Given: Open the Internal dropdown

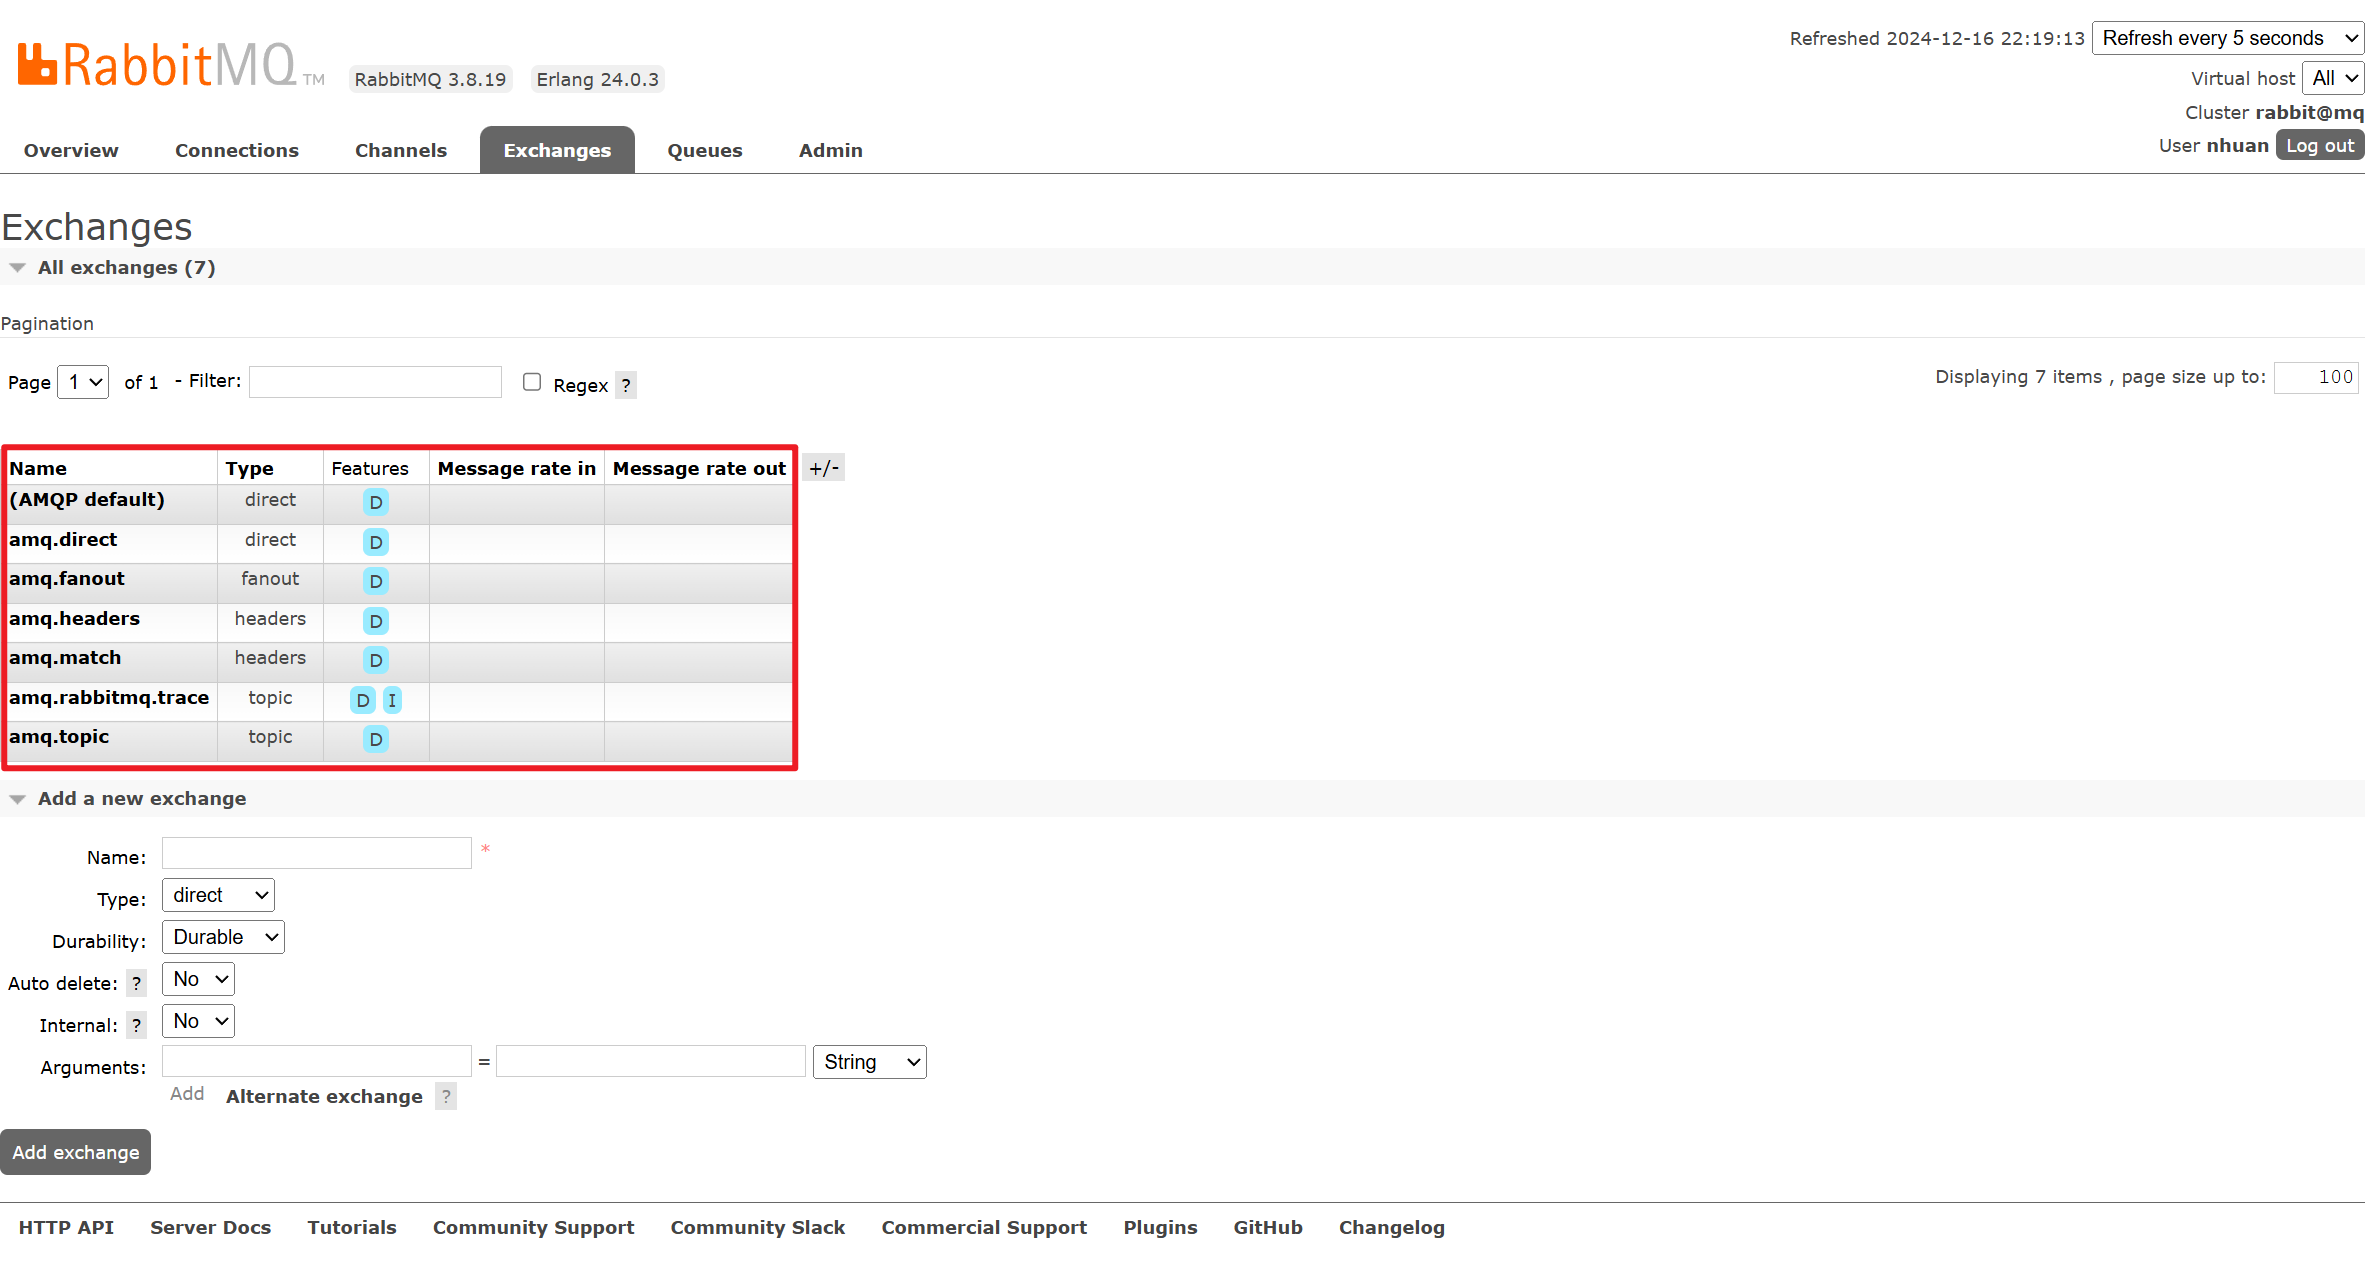Looking at the screenshot, I should 198,1021.
